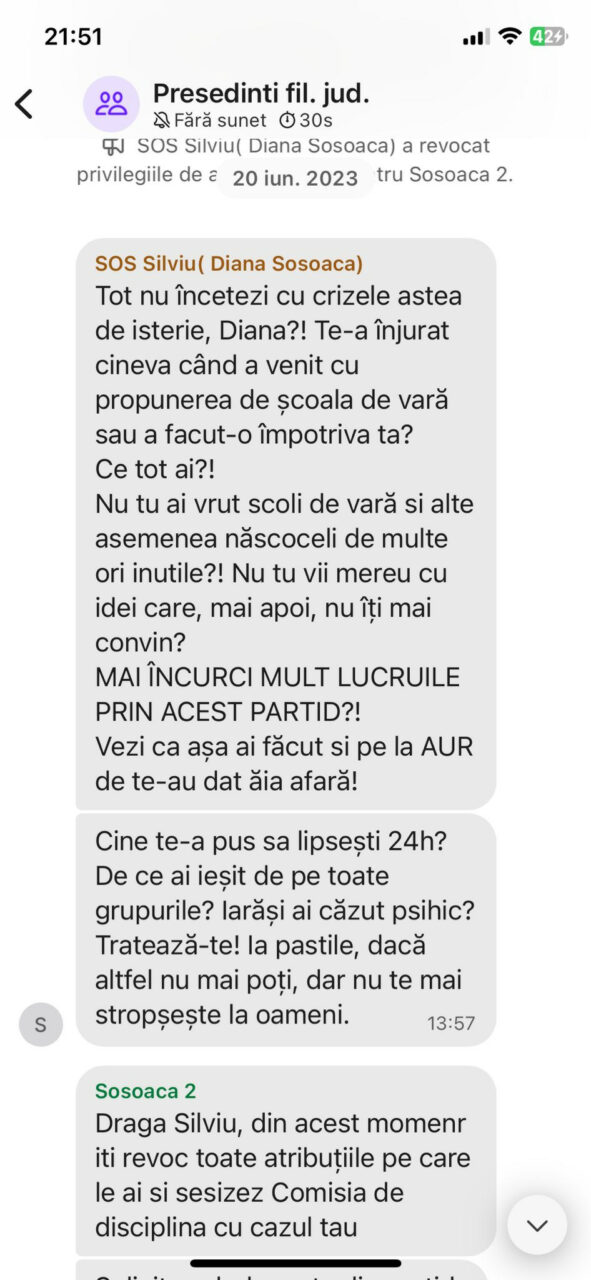The height and width of the screenshot is (1280, 591).
Task: Open Presedinti fil. jud. group info
Action: 261,94
